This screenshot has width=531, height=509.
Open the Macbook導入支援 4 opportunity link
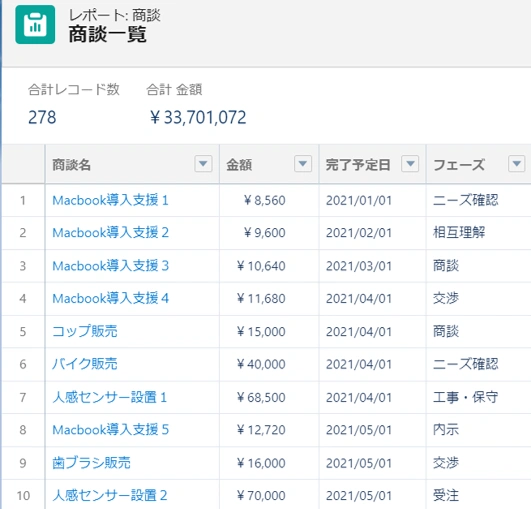110,298
